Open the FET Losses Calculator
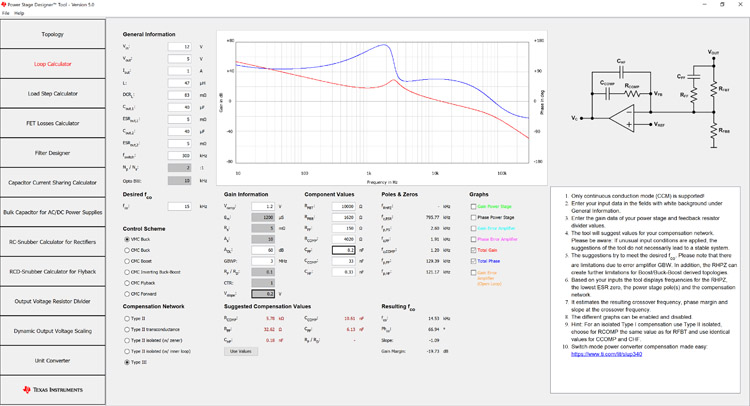The width and height of the screenshot is (750, 406). (x=53, y=123)
